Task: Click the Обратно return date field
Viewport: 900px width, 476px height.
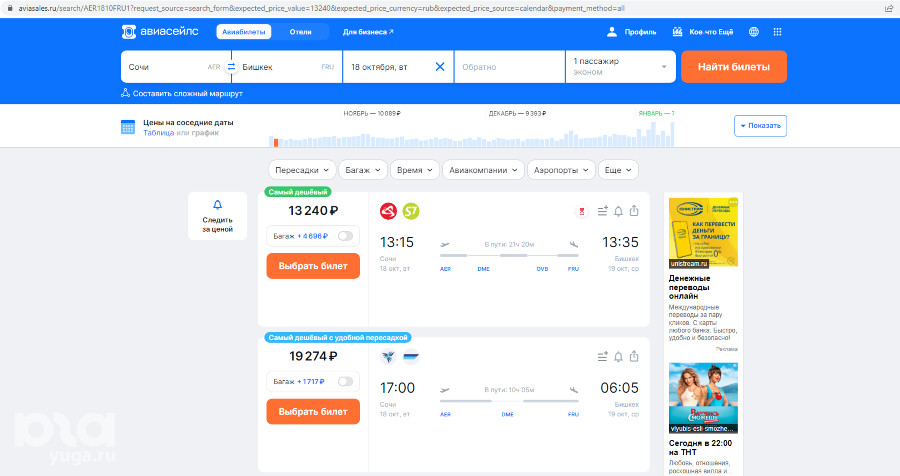Action: [508, 67]
